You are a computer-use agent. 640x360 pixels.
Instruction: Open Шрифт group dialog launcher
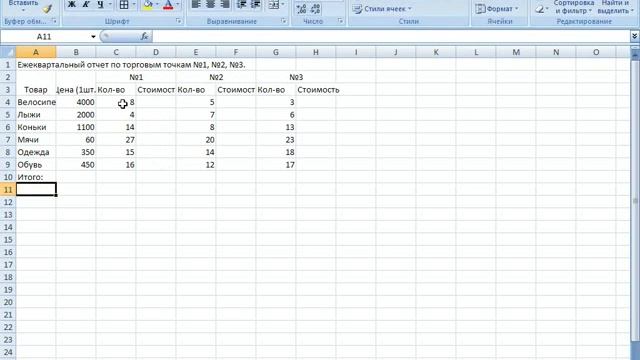[x=179, y=21]
